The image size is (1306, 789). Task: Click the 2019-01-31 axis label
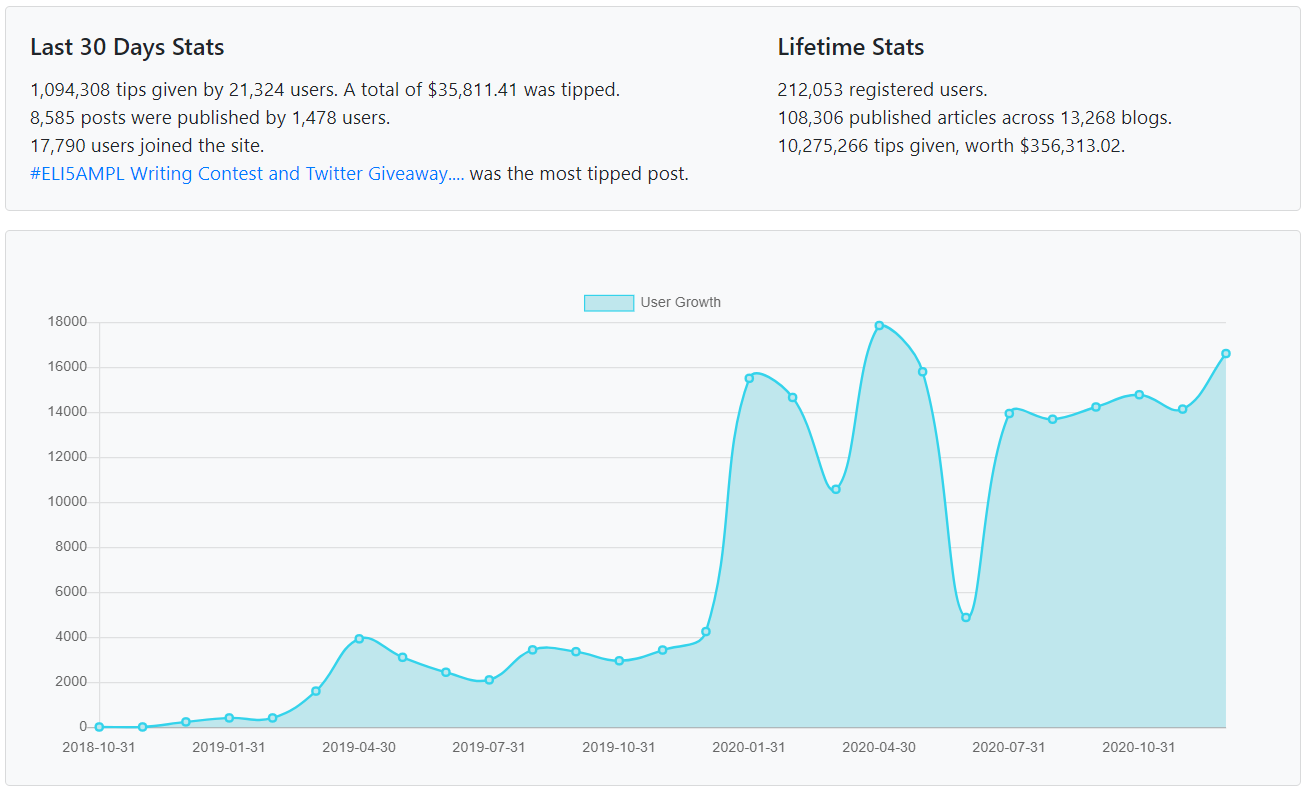tap(229, 748)
